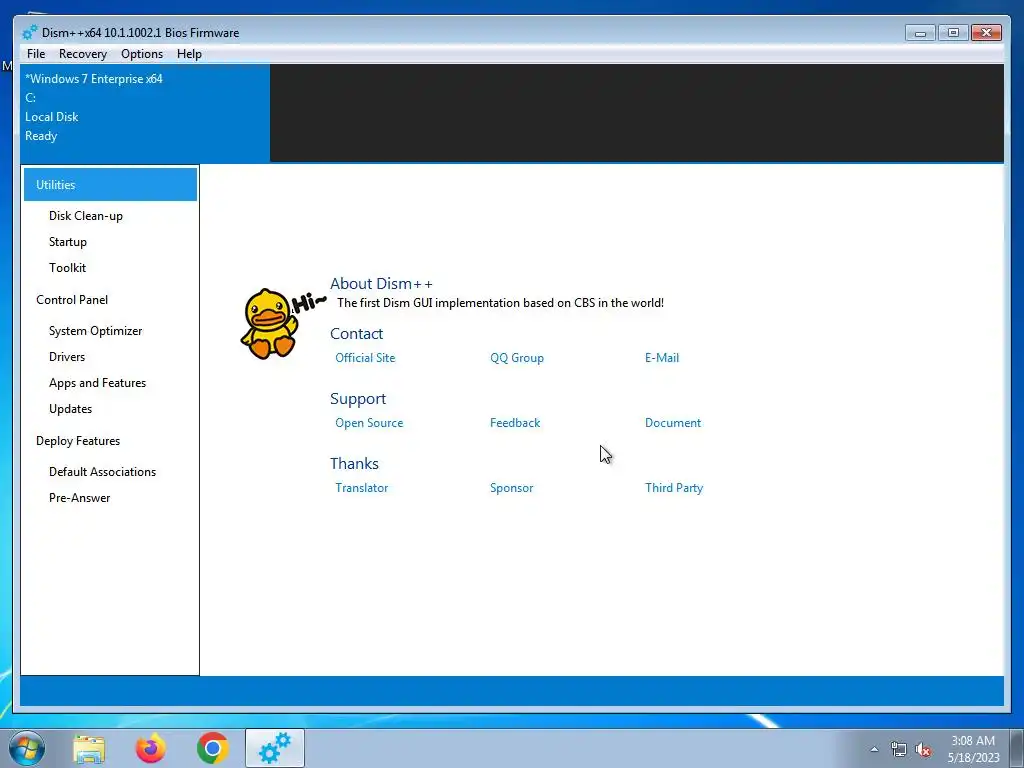
Task: Maximize the Dism++ window
Action: click(953, 33)
